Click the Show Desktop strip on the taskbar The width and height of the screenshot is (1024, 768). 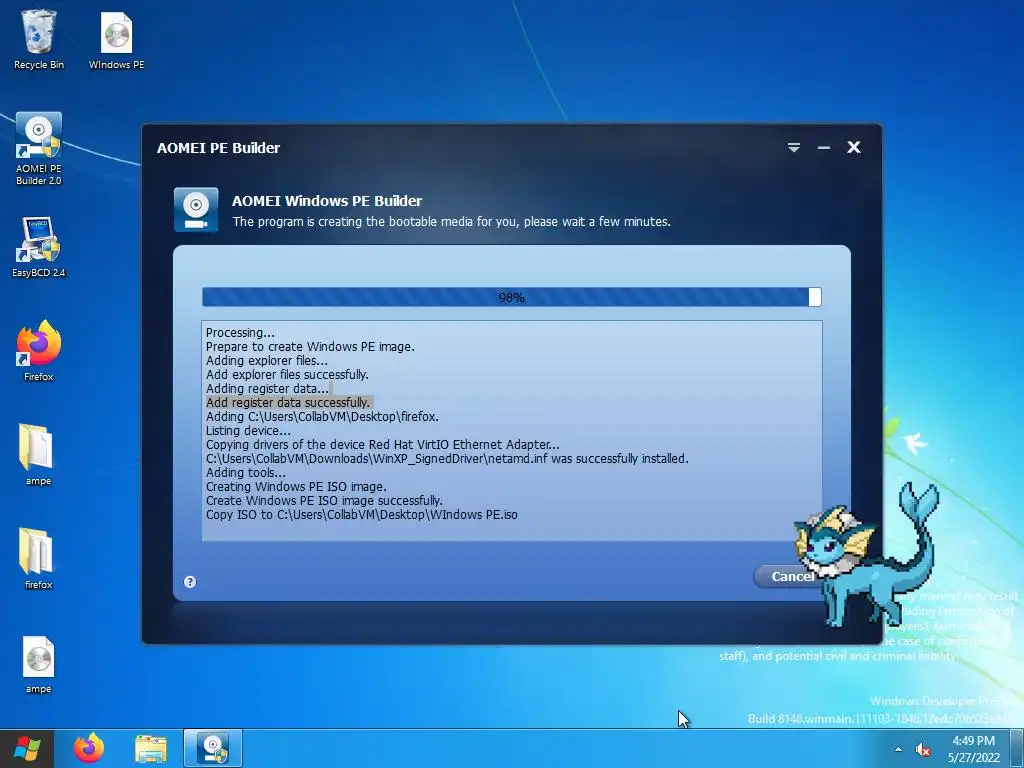pyautogui.click(x=1017, y=748)
